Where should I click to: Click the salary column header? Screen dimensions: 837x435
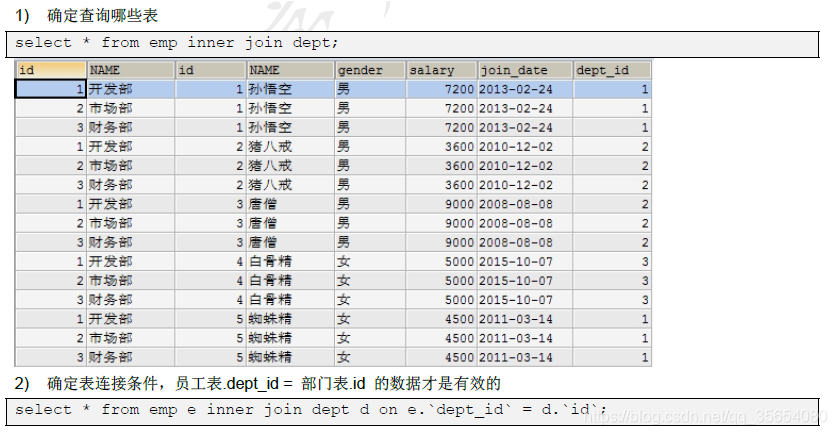pos(441,70)
